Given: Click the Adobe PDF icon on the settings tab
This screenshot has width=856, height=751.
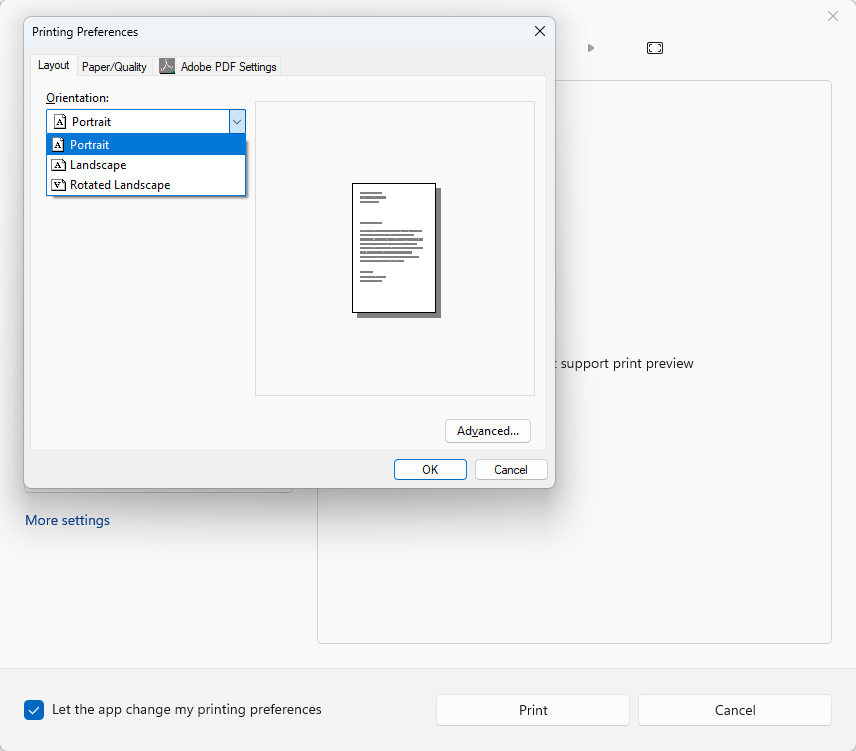Looking at the screenshot, I should [x=167, y=66].
